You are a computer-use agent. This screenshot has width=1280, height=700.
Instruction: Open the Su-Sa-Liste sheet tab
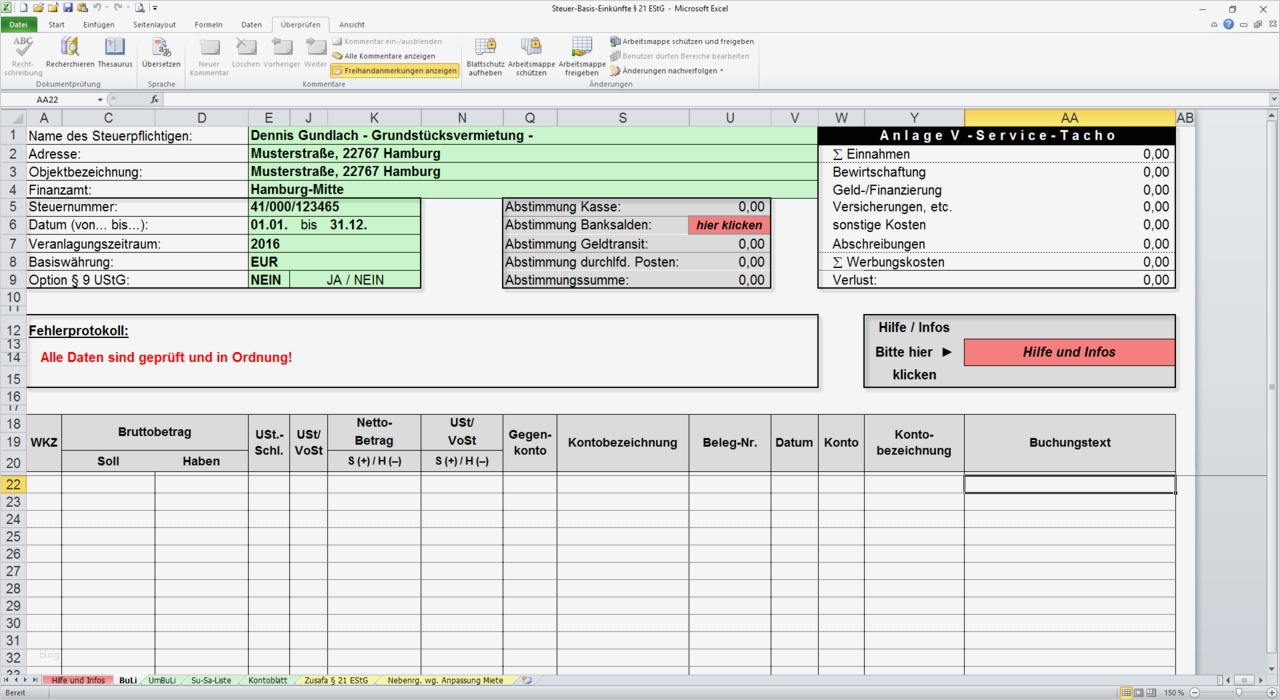213,679
